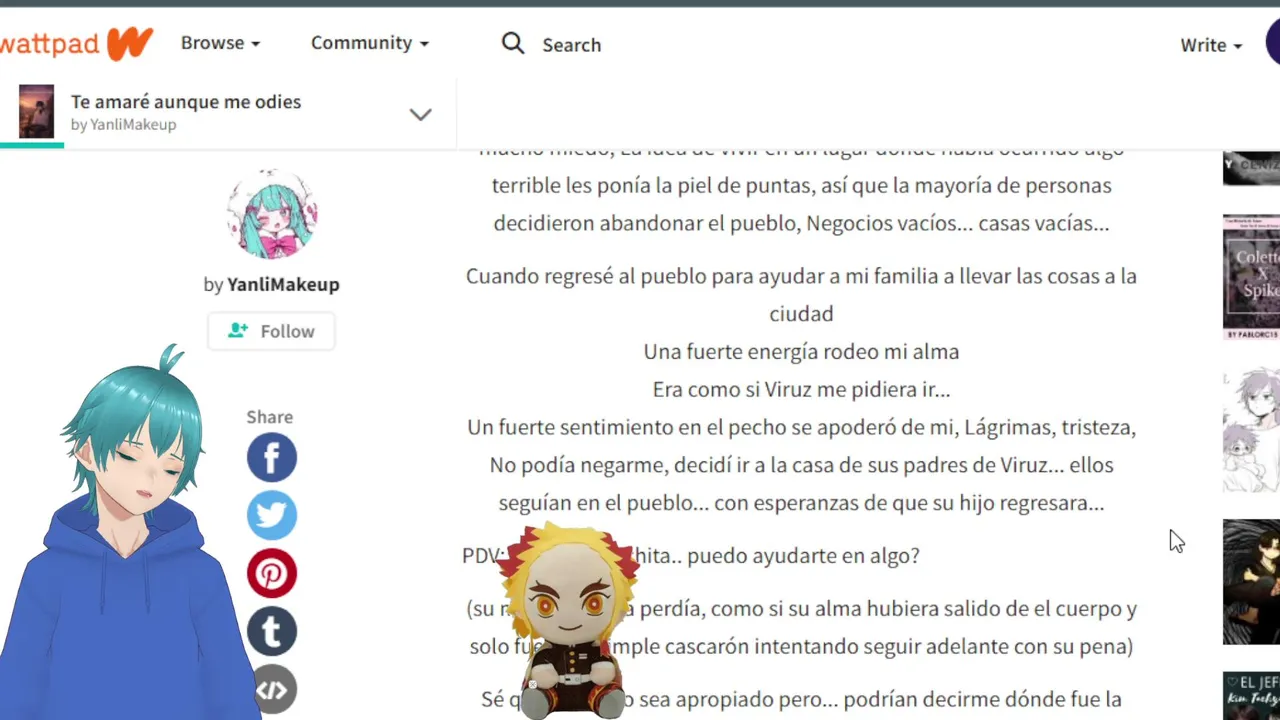
Task: Click the bold YanliMakeup author name
Action: pos(283,284)
